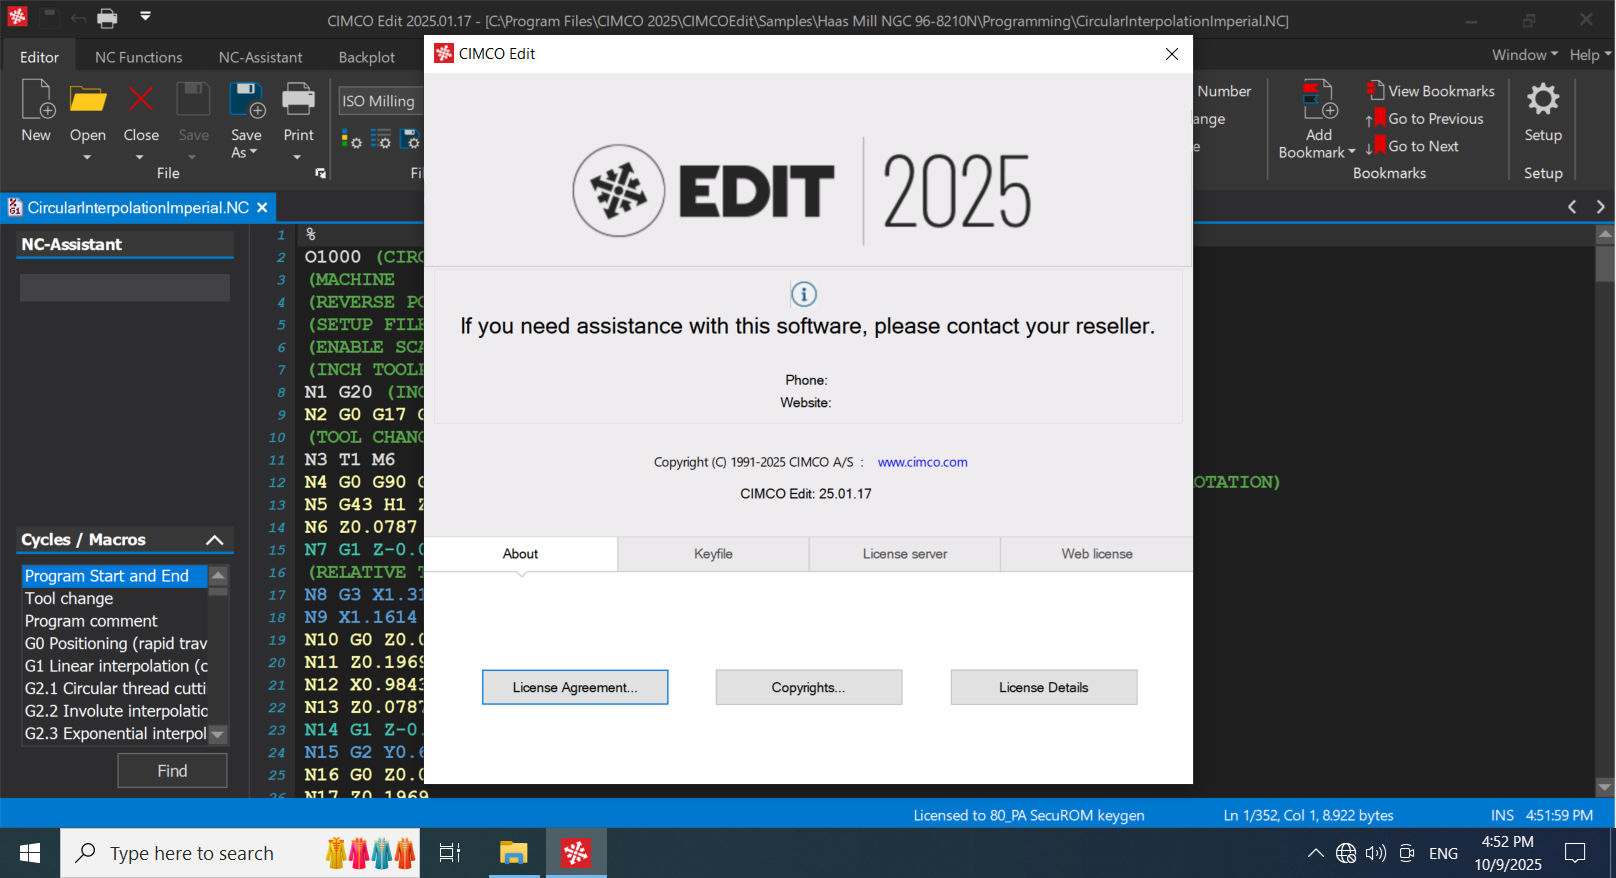
Task: Close the CIMCO Edit About dialog
Action: pyautogui.click(x=1172, y=54)
